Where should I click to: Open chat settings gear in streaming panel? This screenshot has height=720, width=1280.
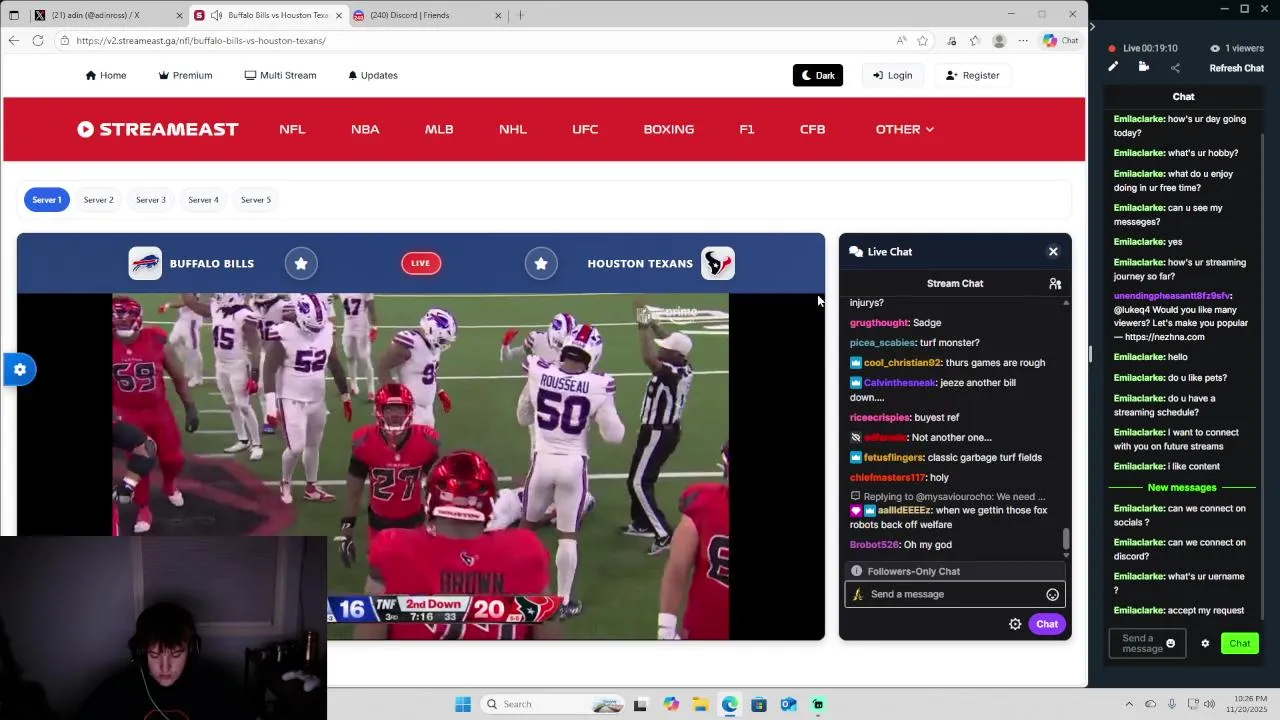click(1205, 644)
